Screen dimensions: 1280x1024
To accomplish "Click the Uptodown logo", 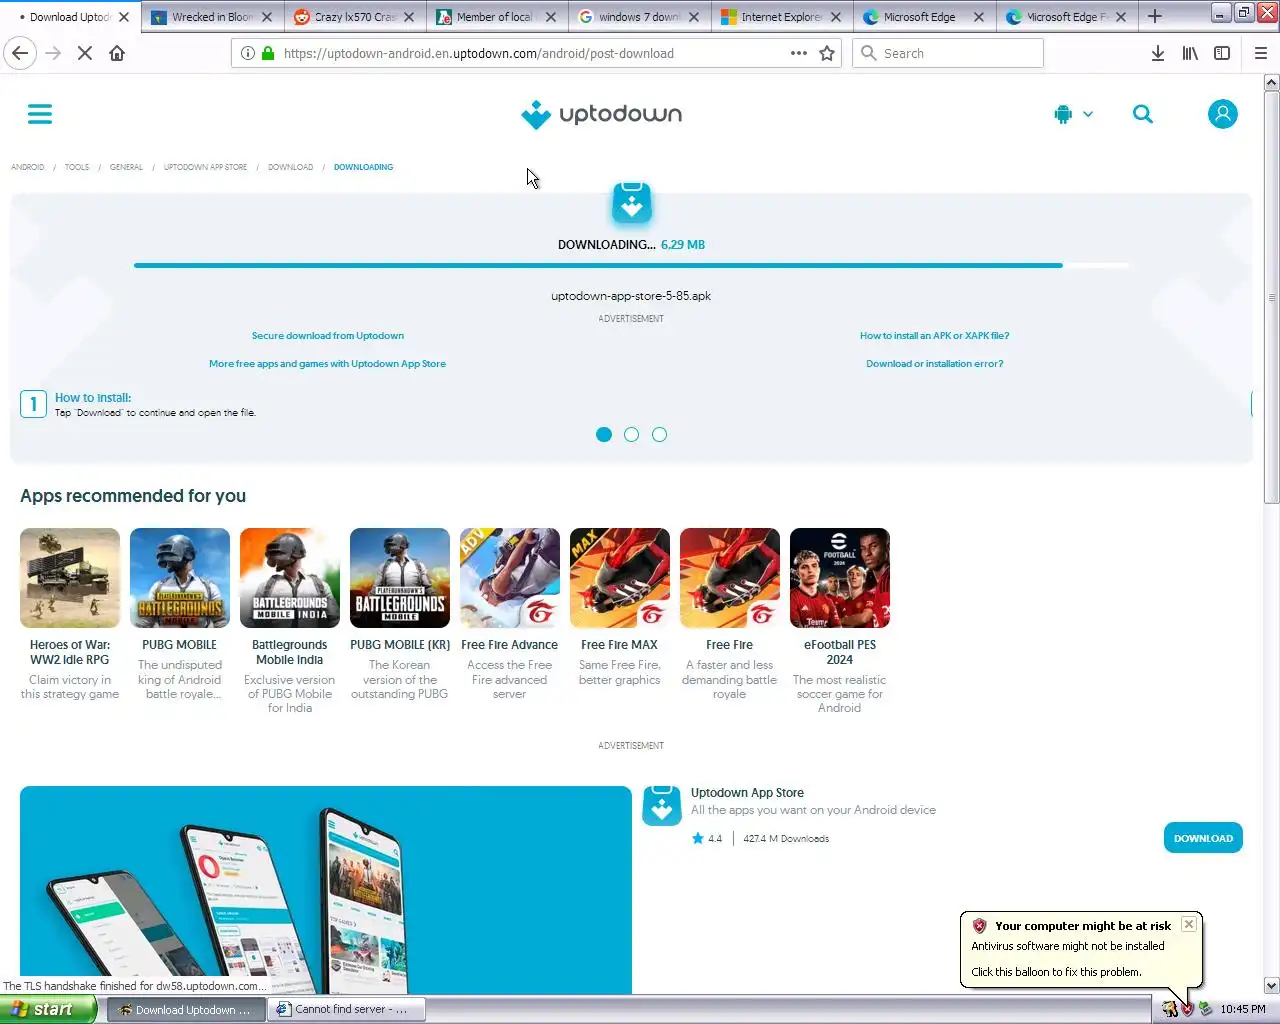I will click(x=601, y=115).
